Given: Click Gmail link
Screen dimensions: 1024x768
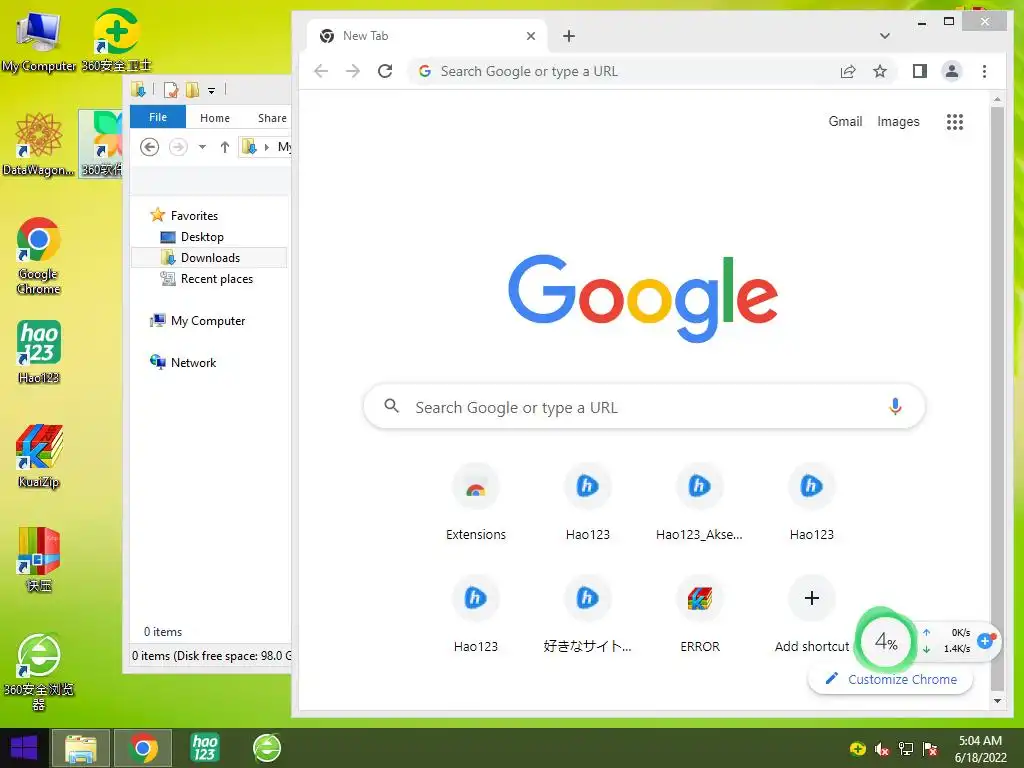Looking at the screenshot, I should [845, 121].
